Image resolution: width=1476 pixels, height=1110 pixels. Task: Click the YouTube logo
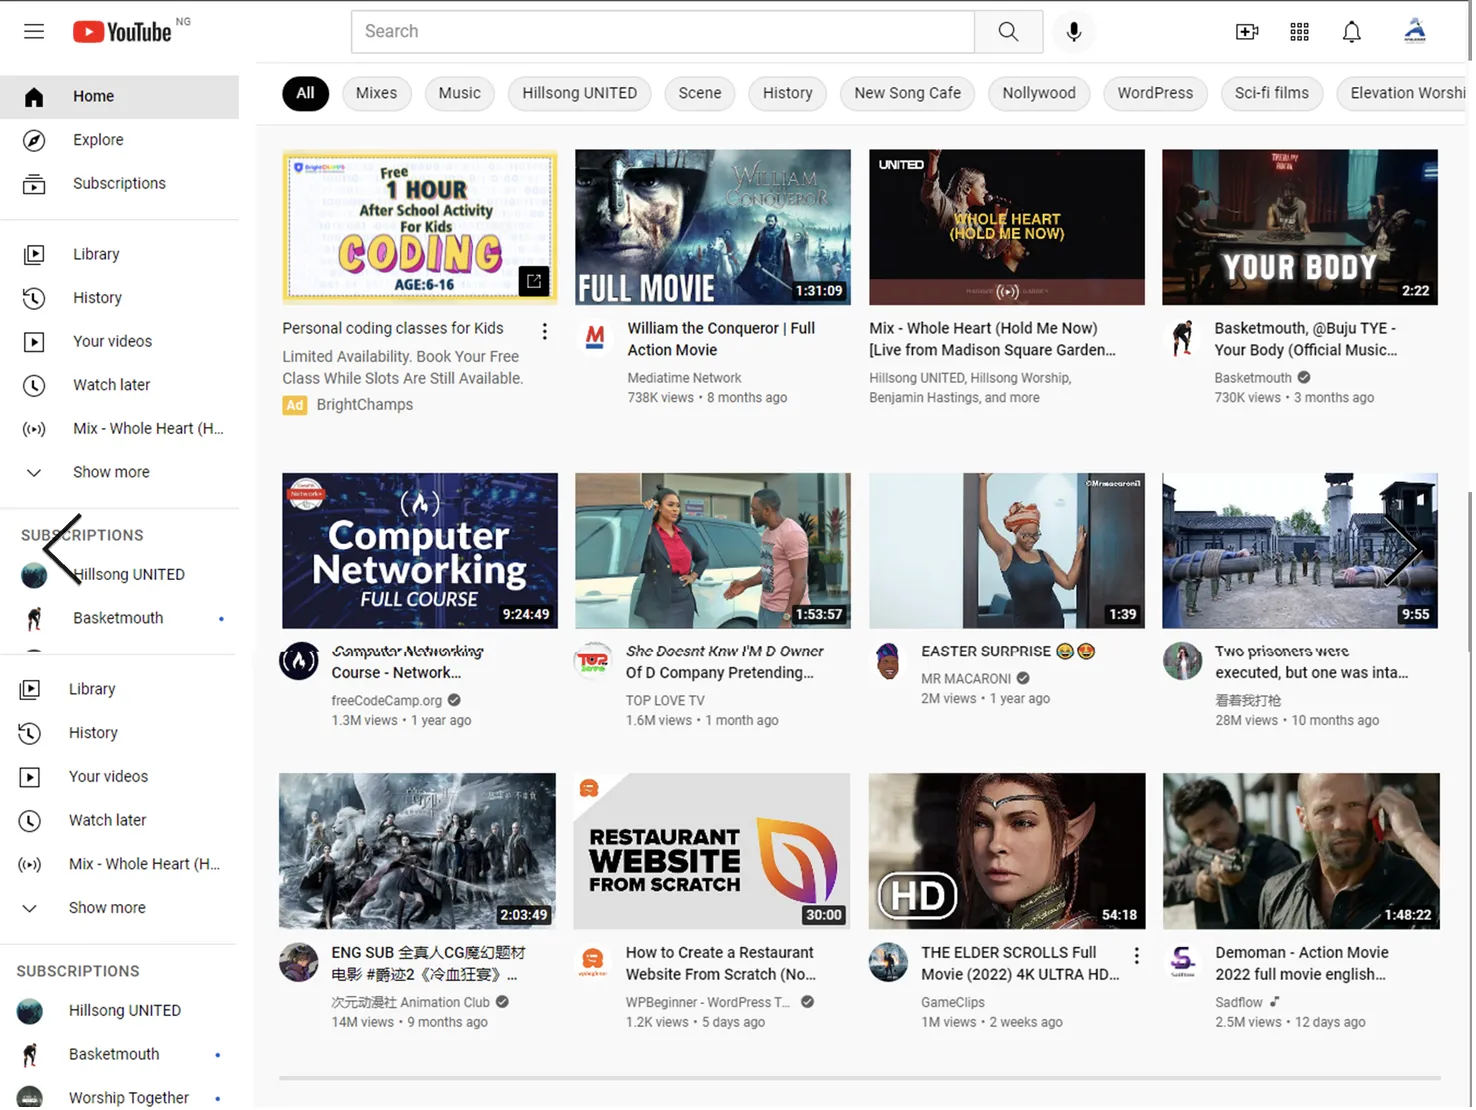[122, 32]
